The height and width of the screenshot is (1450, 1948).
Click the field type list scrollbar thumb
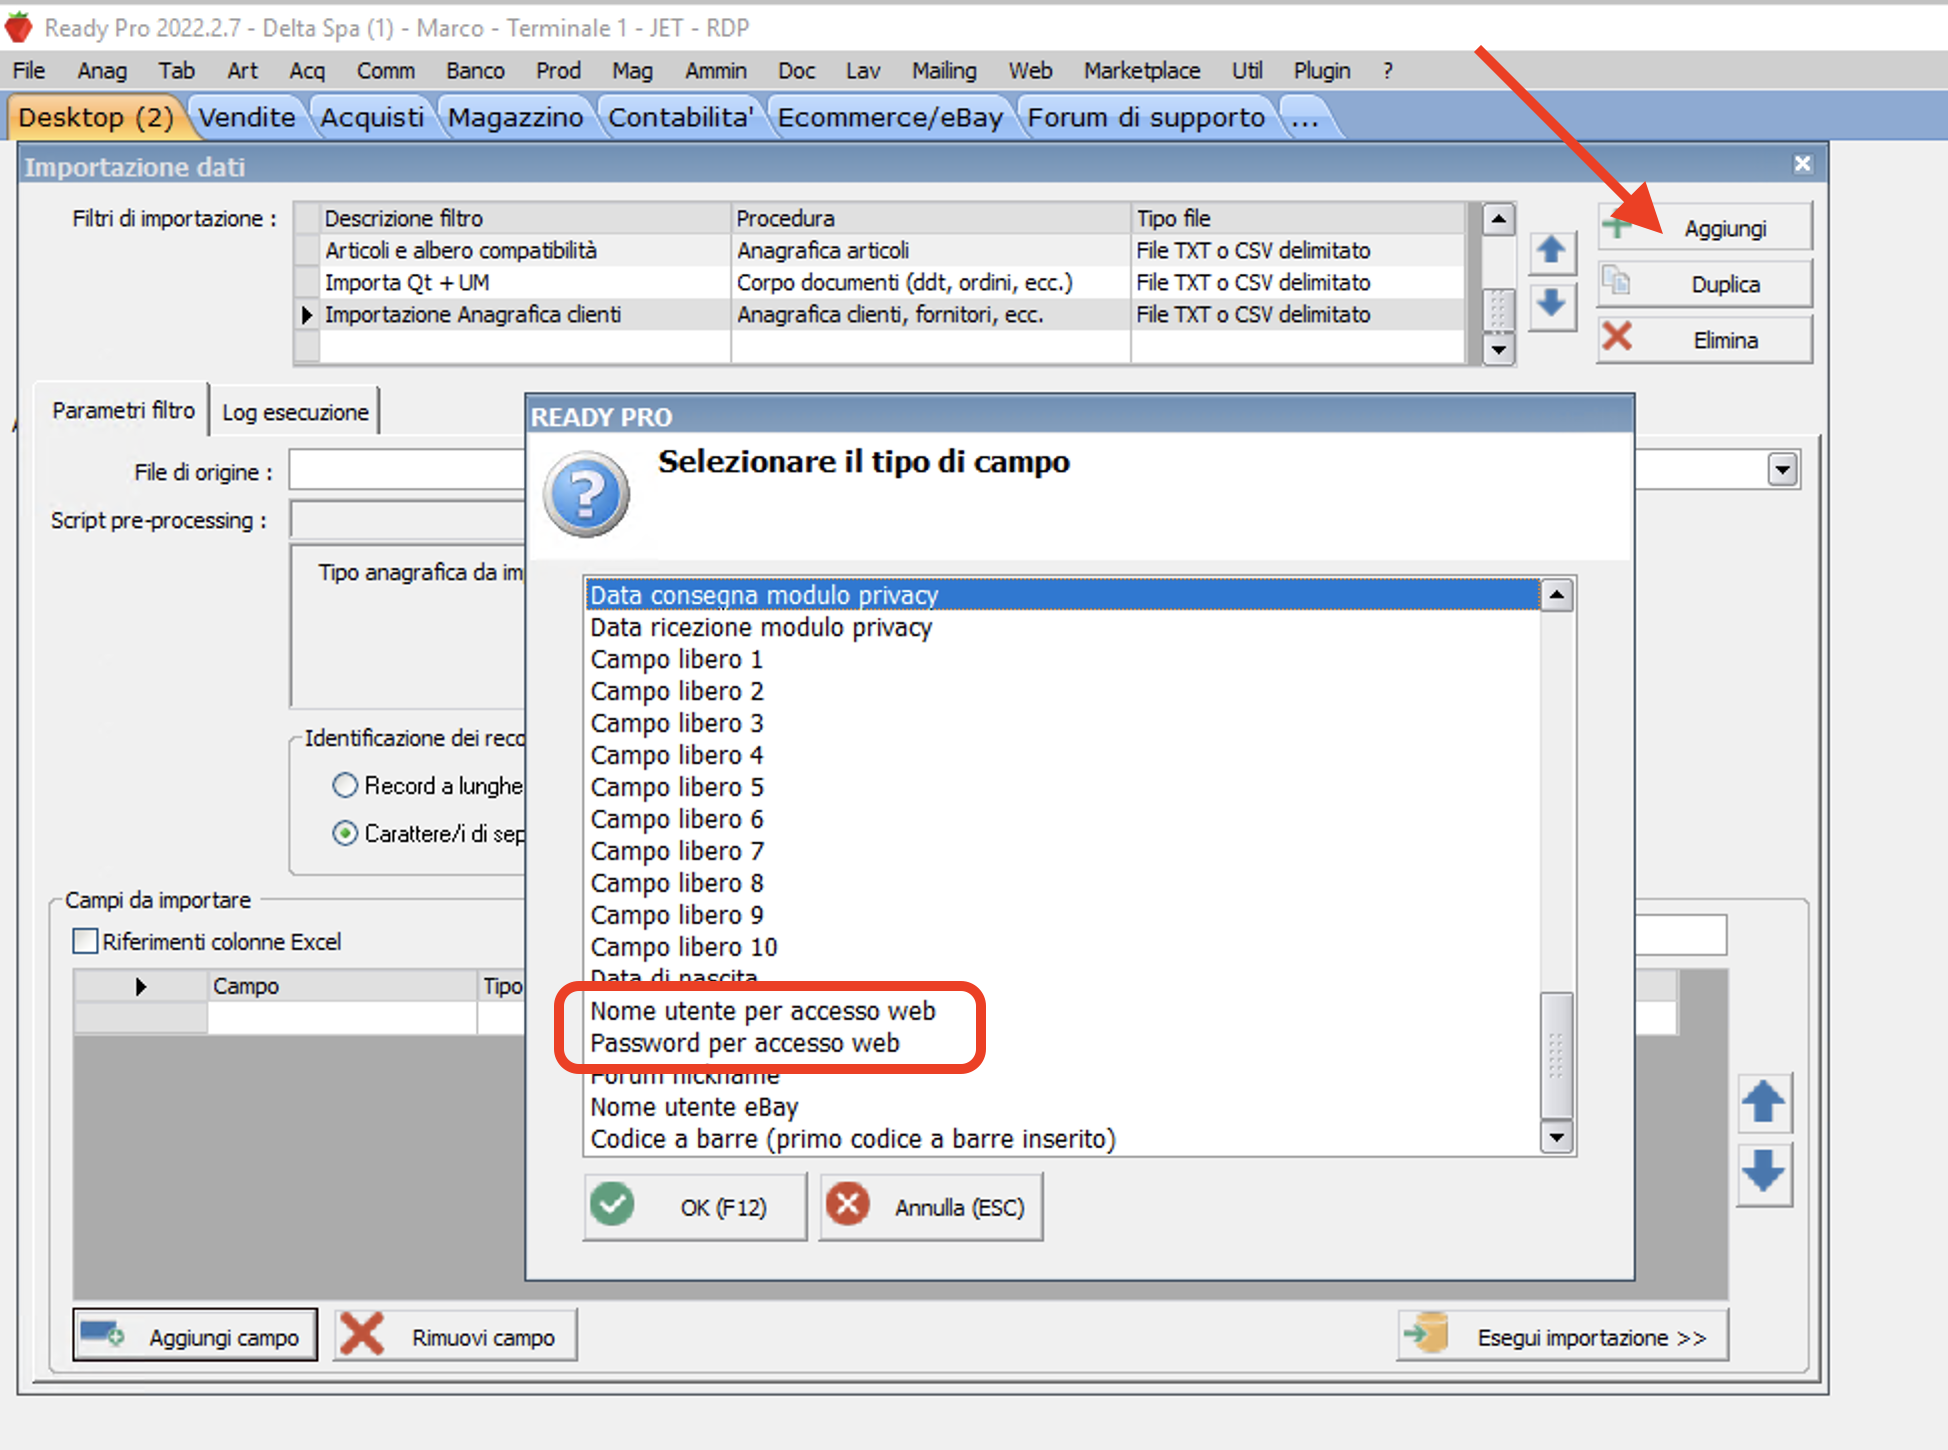pyautogui.click(x=1556, y=1055)
